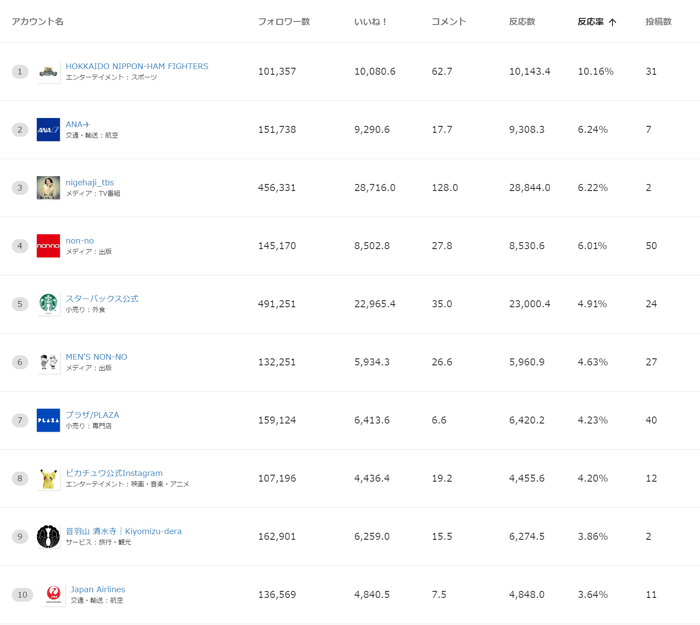The image size is (700, 625).
Task: Open the Japan Airlines account link
Action: coord(98,589)
